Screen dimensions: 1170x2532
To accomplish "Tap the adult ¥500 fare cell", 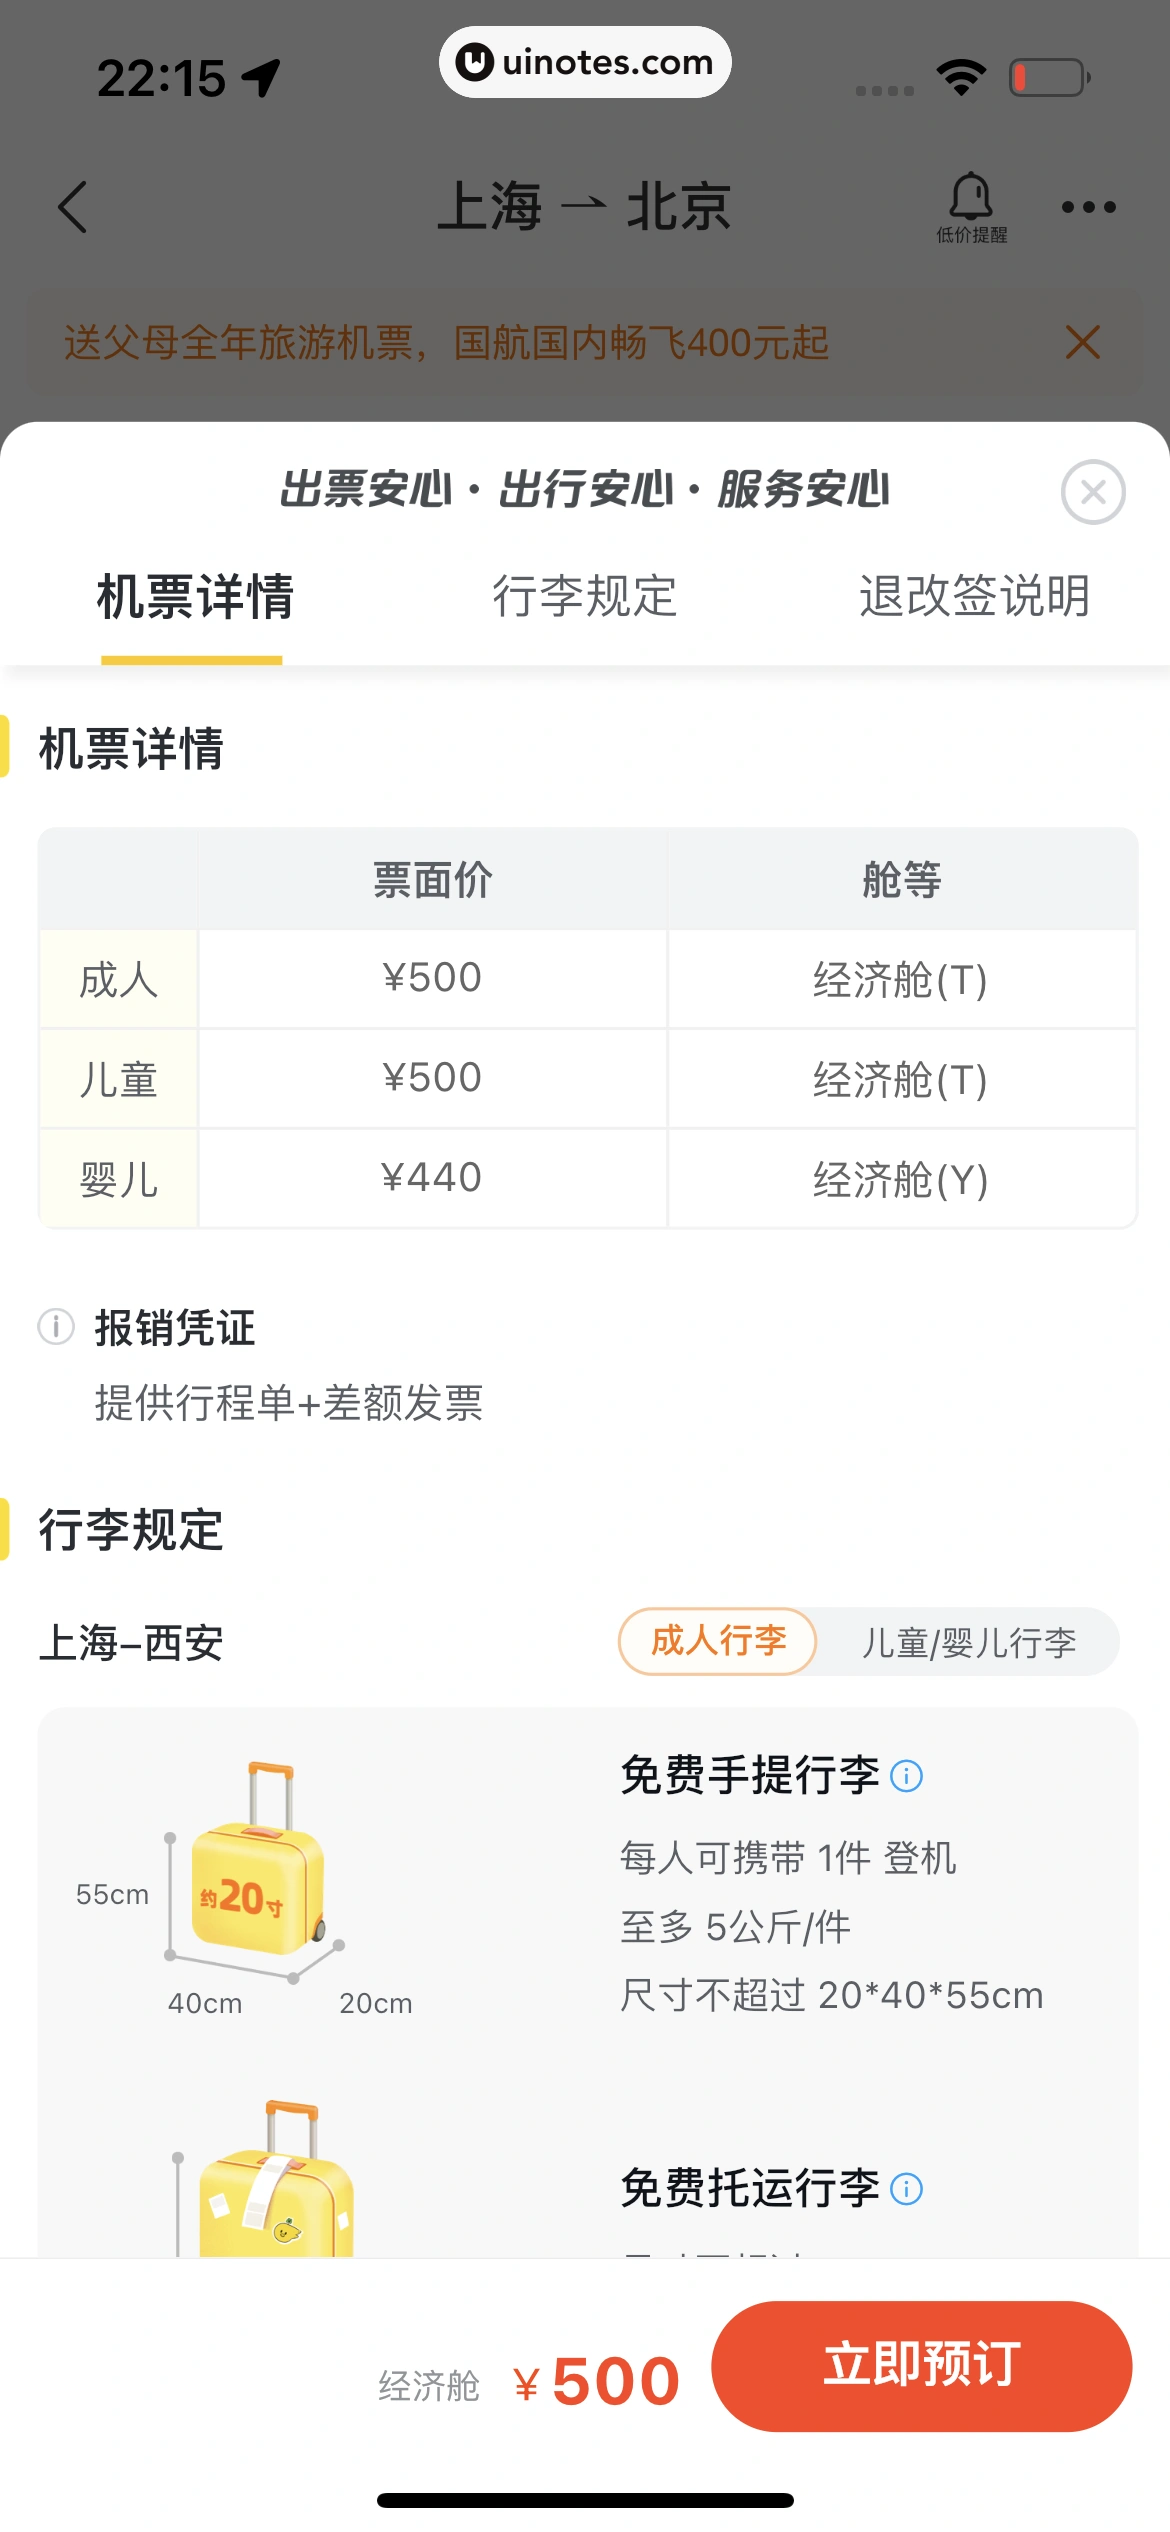I will [432, 978].
